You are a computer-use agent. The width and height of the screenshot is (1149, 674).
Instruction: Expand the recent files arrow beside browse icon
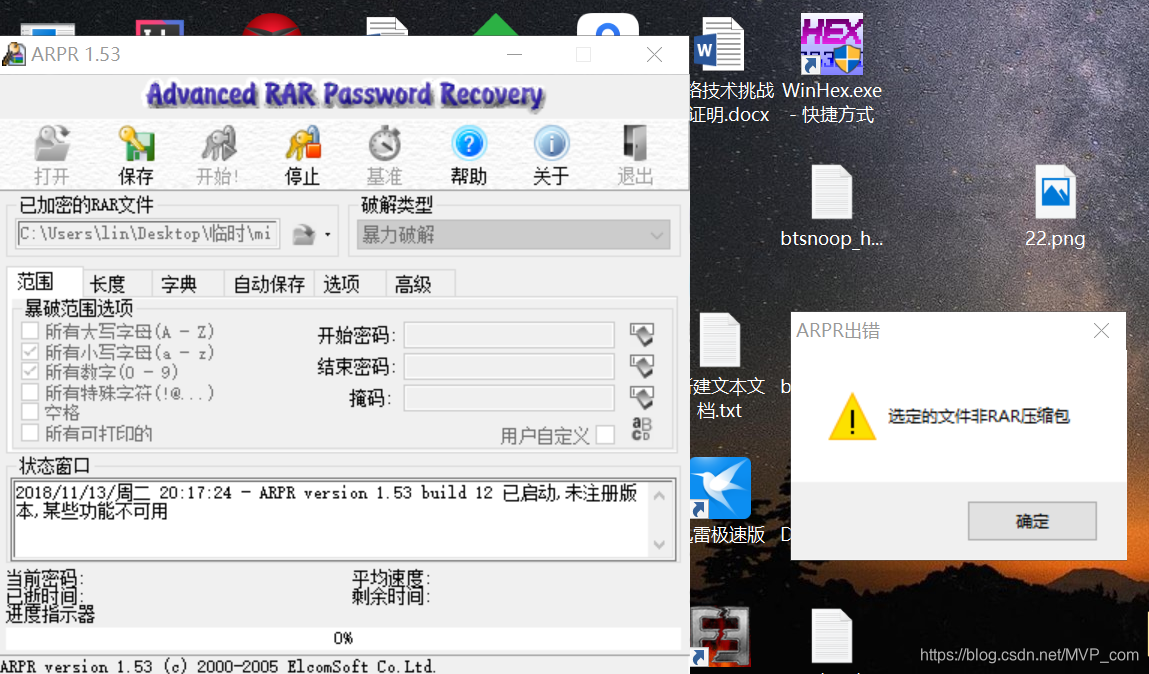(x=328, y=234)
